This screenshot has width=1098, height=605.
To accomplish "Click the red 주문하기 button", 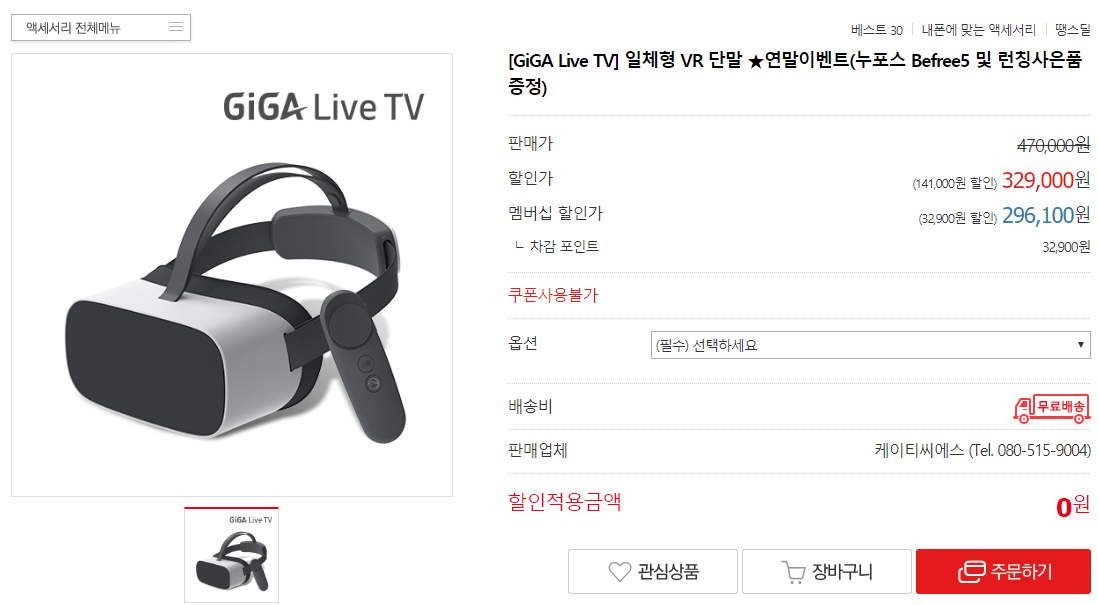I will (1003, 571).
